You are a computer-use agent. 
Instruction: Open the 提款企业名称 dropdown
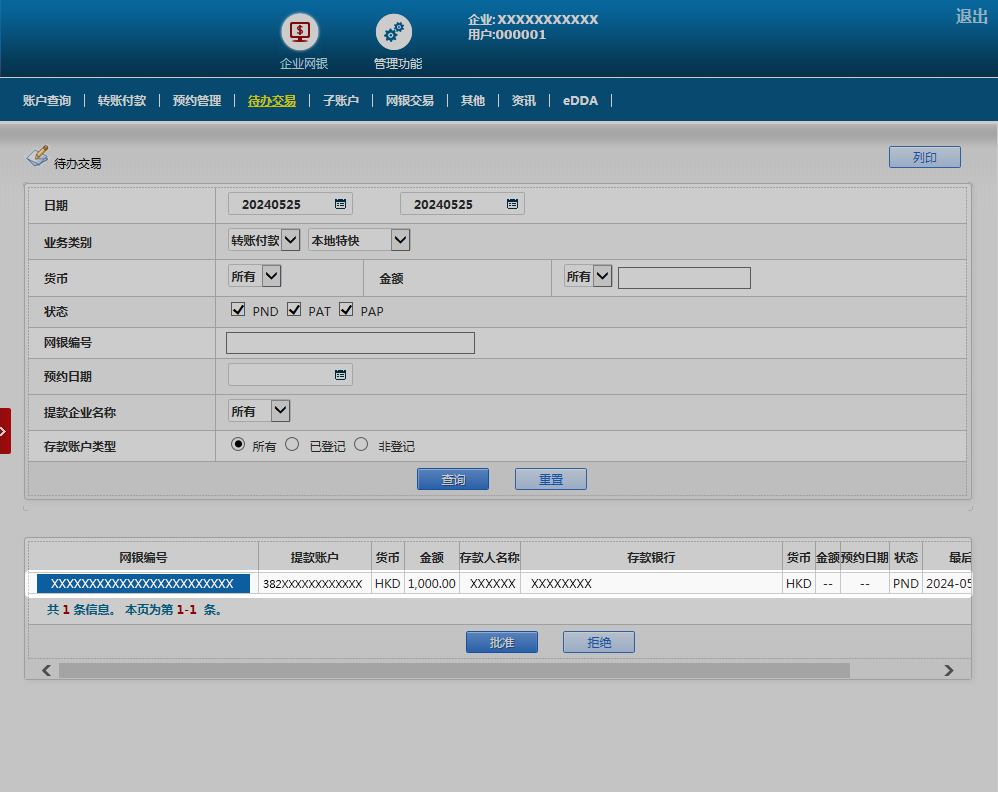click(x=259, y=411)
